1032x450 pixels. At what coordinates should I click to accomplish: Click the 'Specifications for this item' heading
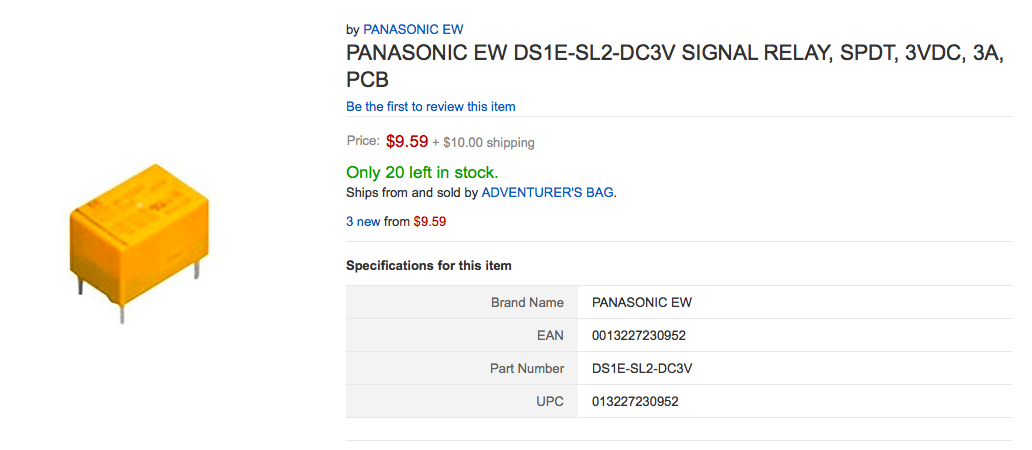tap(428, 265)
